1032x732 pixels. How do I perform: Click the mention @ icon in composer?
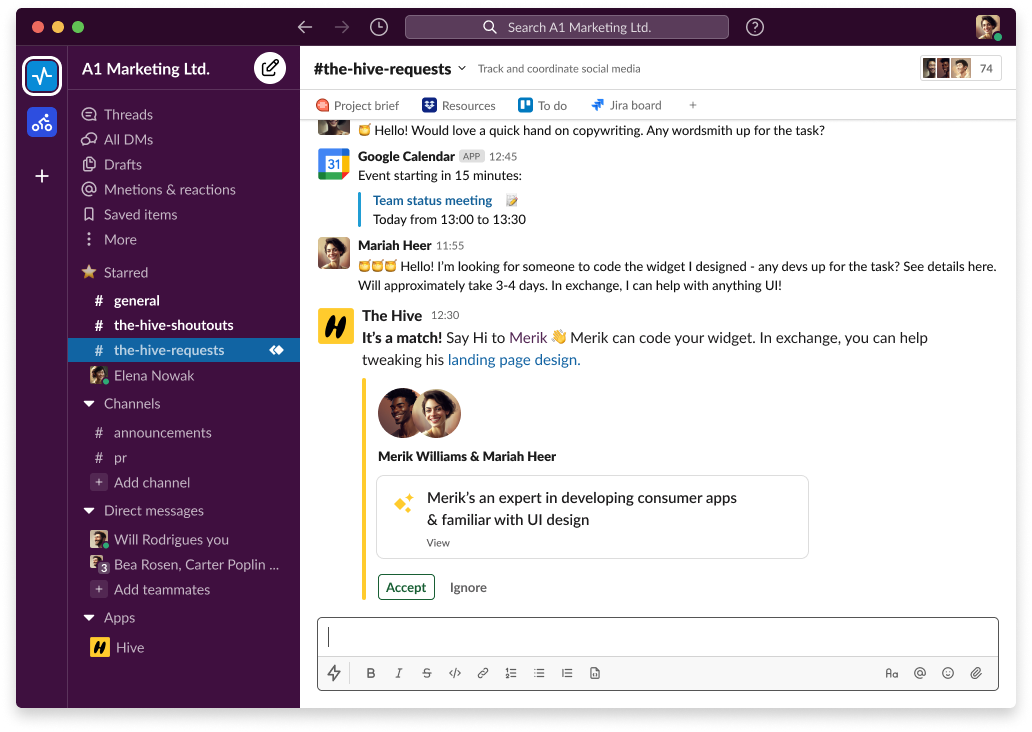click(x=920, y=673)
